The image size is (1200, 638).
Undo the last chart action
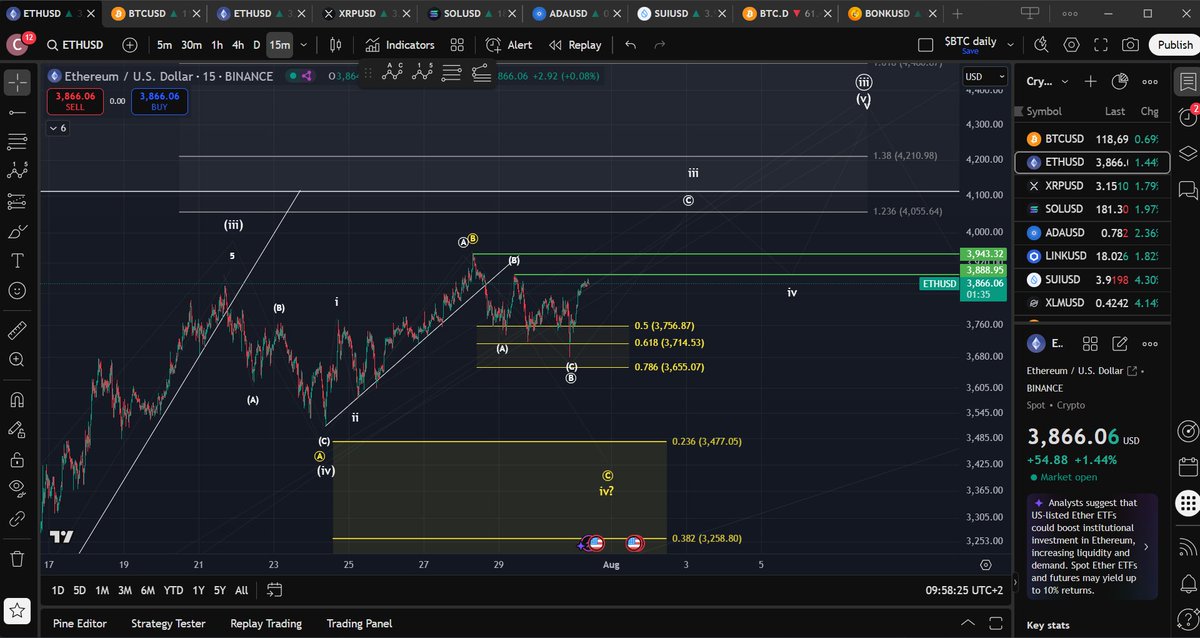[x=630, y=45]
